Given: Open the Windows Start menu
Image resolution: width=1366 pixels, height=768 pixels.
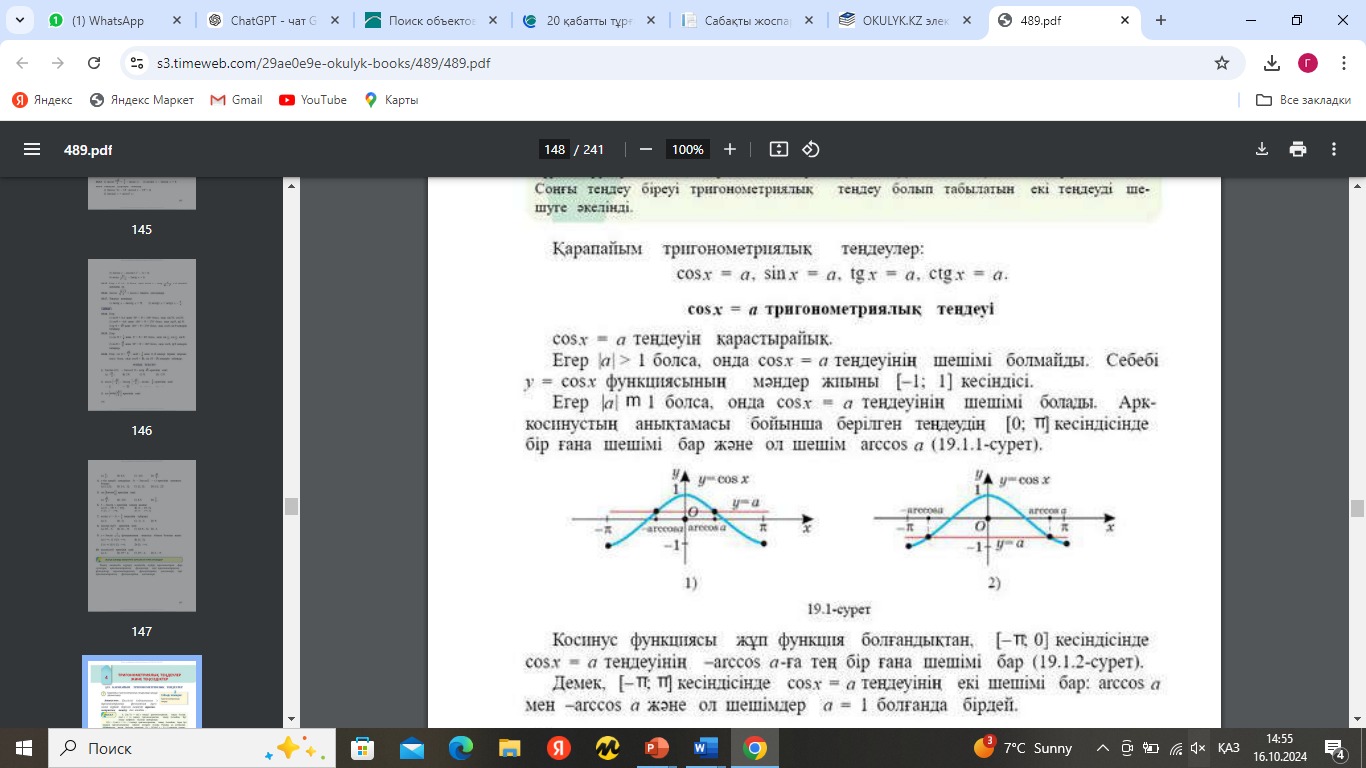Looking at the screenshot, I should 24,748.
